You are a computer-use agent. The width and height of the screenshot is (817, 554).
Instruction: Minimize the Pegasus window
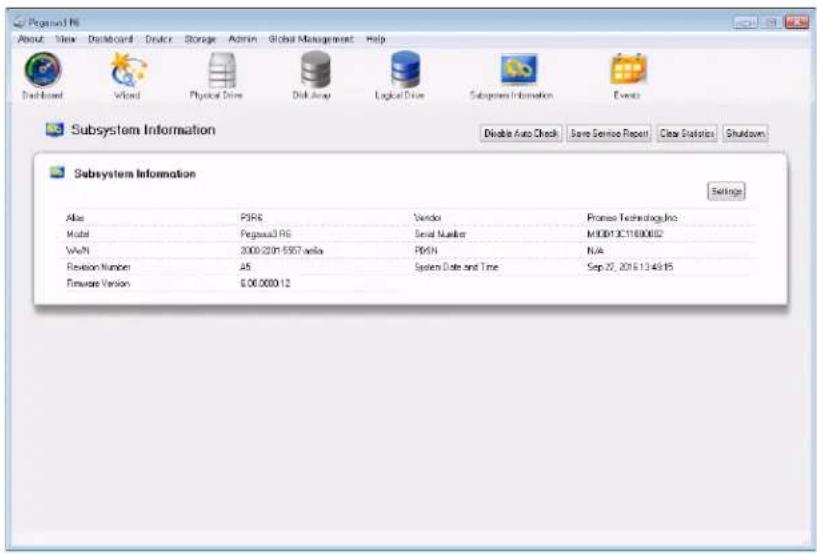point(745,22)
